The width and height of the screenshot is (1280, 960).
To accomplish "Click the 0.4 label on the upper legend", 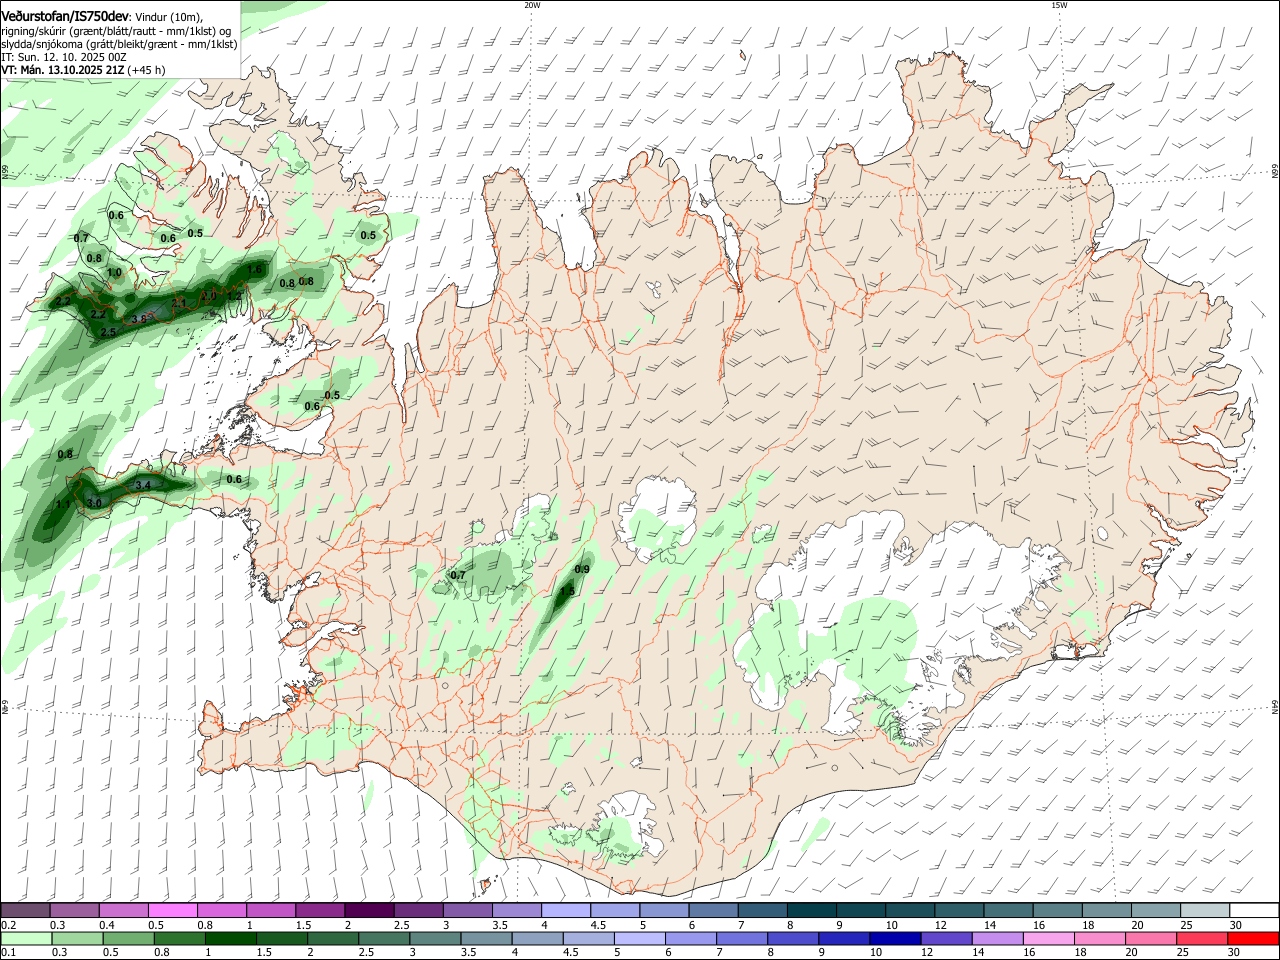I will 107,925.
